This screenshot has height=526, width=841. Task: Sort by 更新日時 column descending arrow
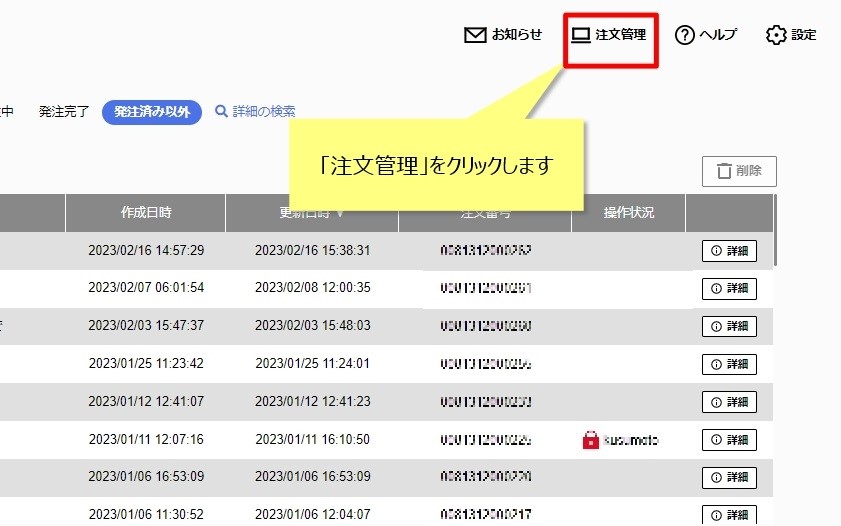(341, 213)
